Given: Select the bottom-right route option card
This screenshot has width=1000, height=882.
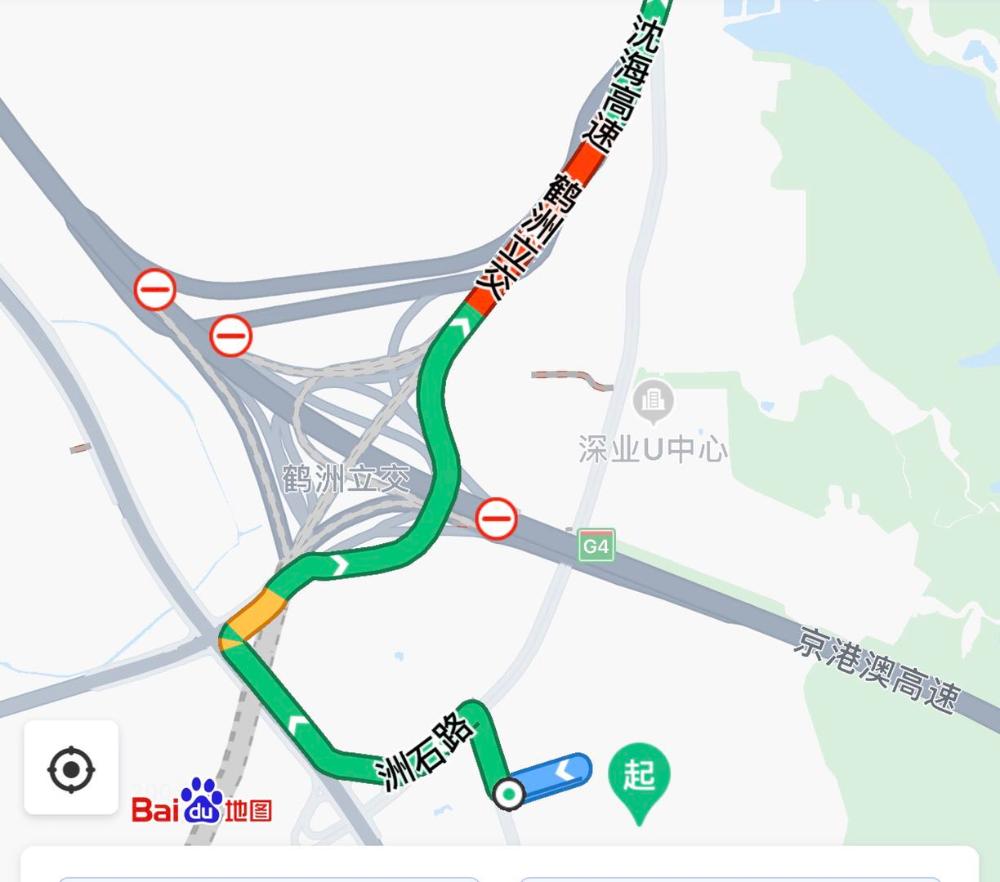Looking at the screenshot, I should click(x=730, y=879).
